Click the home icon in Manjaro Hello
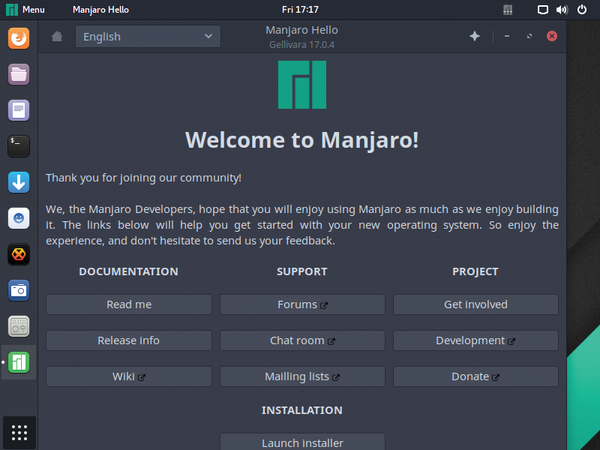 click(x=57, y=36)
